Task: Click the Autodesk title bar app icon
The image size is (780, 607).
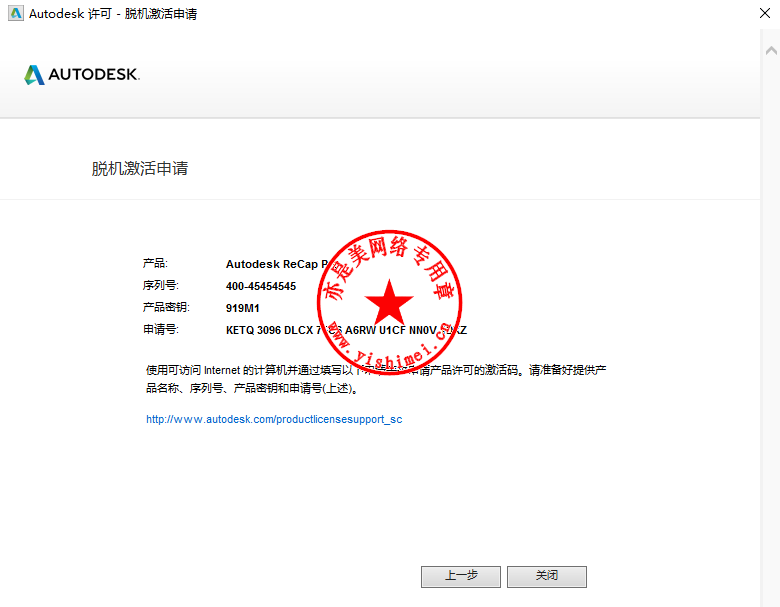Action: coord(16,13)
